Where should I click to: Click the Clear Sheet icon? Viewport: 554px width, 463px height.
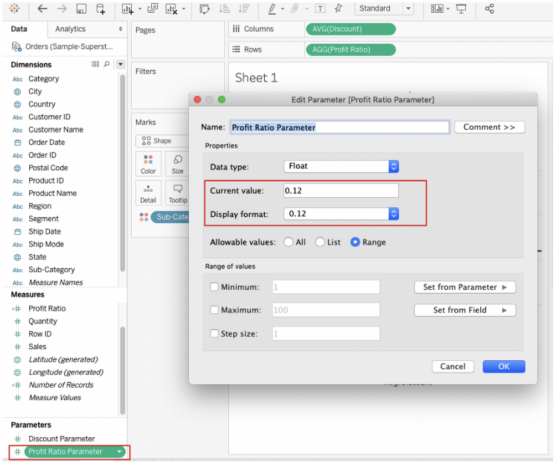[171, 9]
